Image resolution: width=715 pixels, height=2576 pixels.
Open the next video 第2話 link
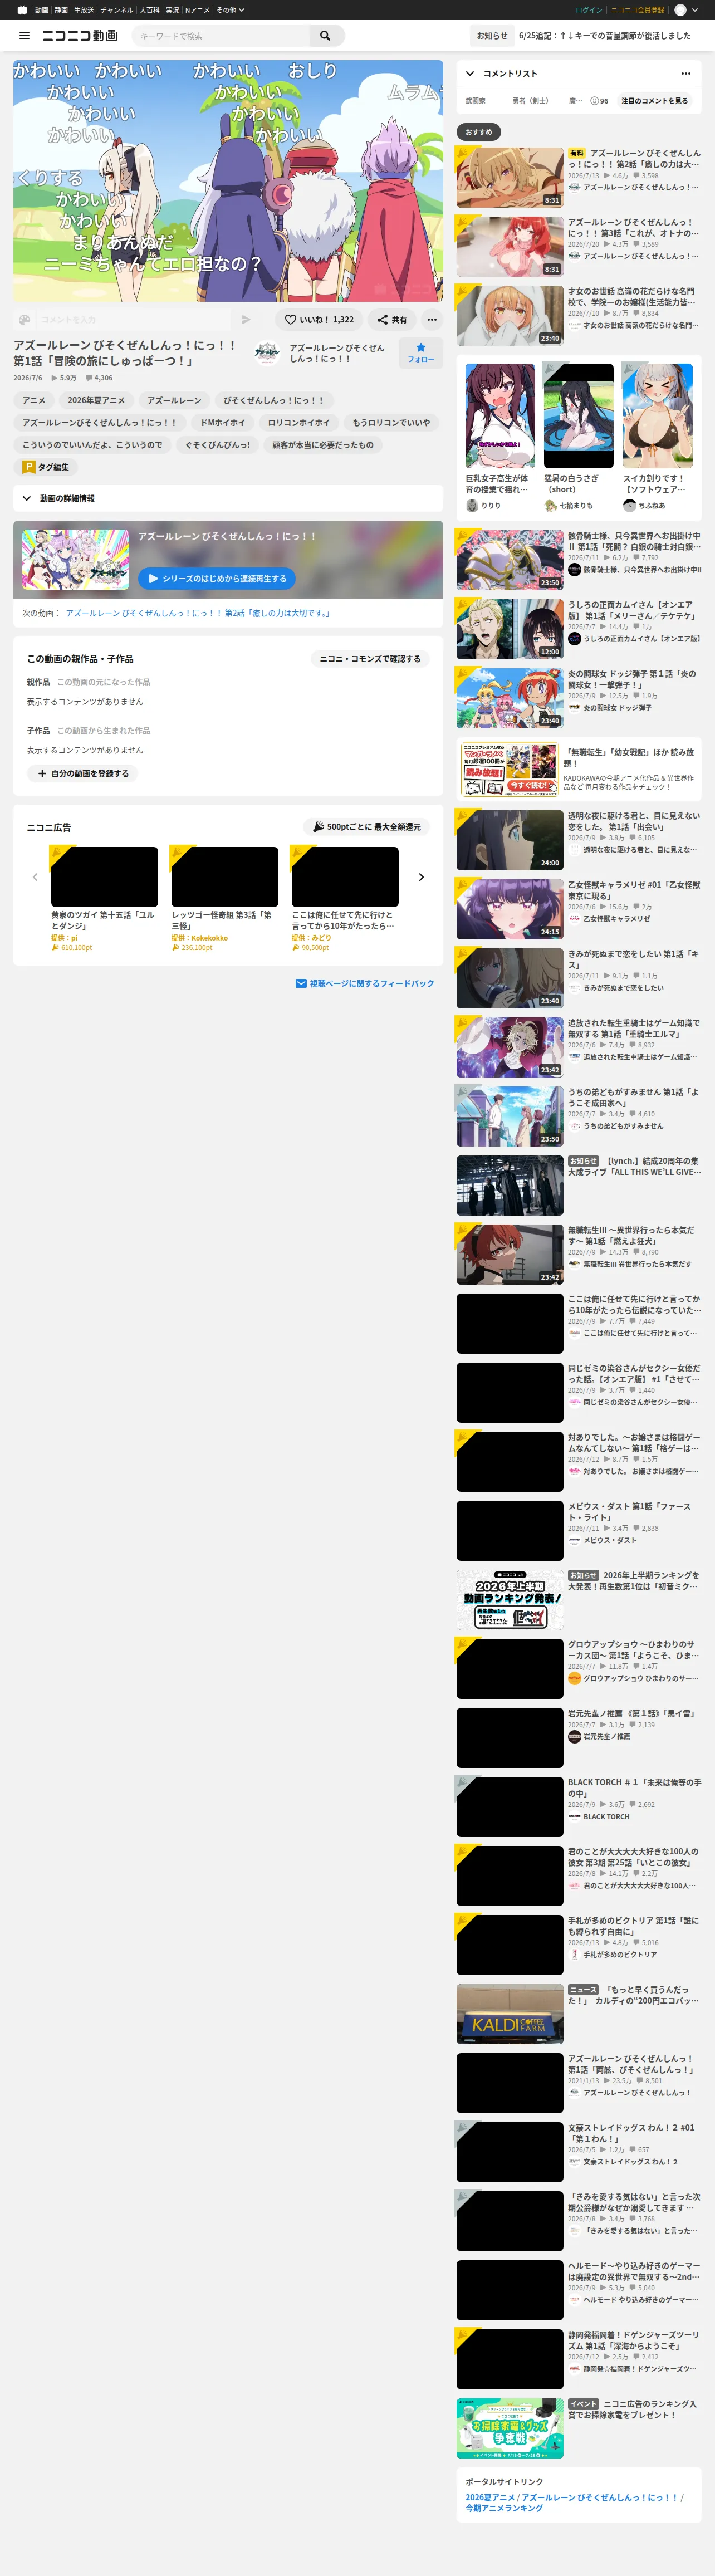pyautogui.click(x=198, y=613)
